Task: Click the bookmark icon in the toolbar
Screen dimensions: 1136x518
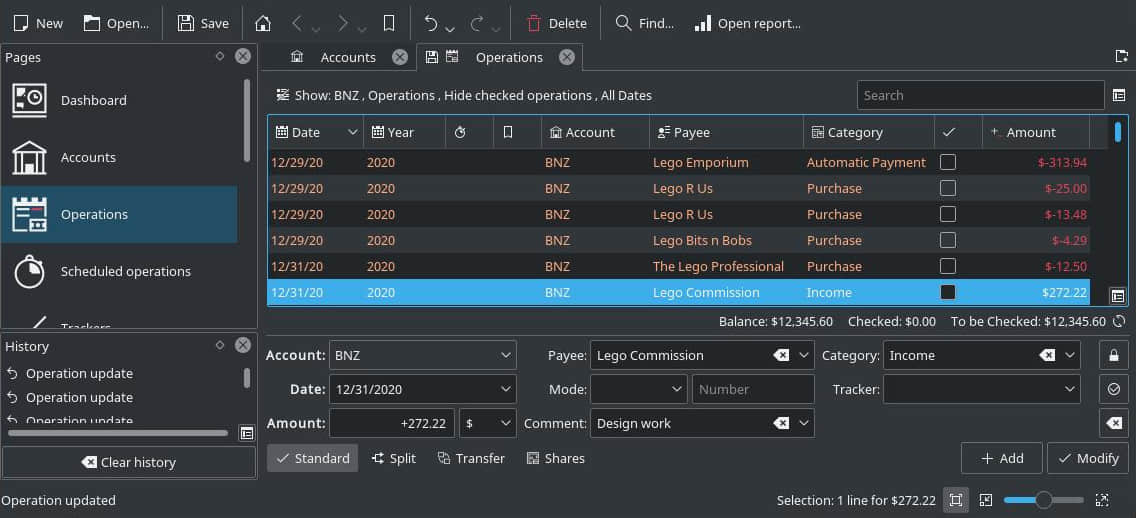Action: pos(389,23)
